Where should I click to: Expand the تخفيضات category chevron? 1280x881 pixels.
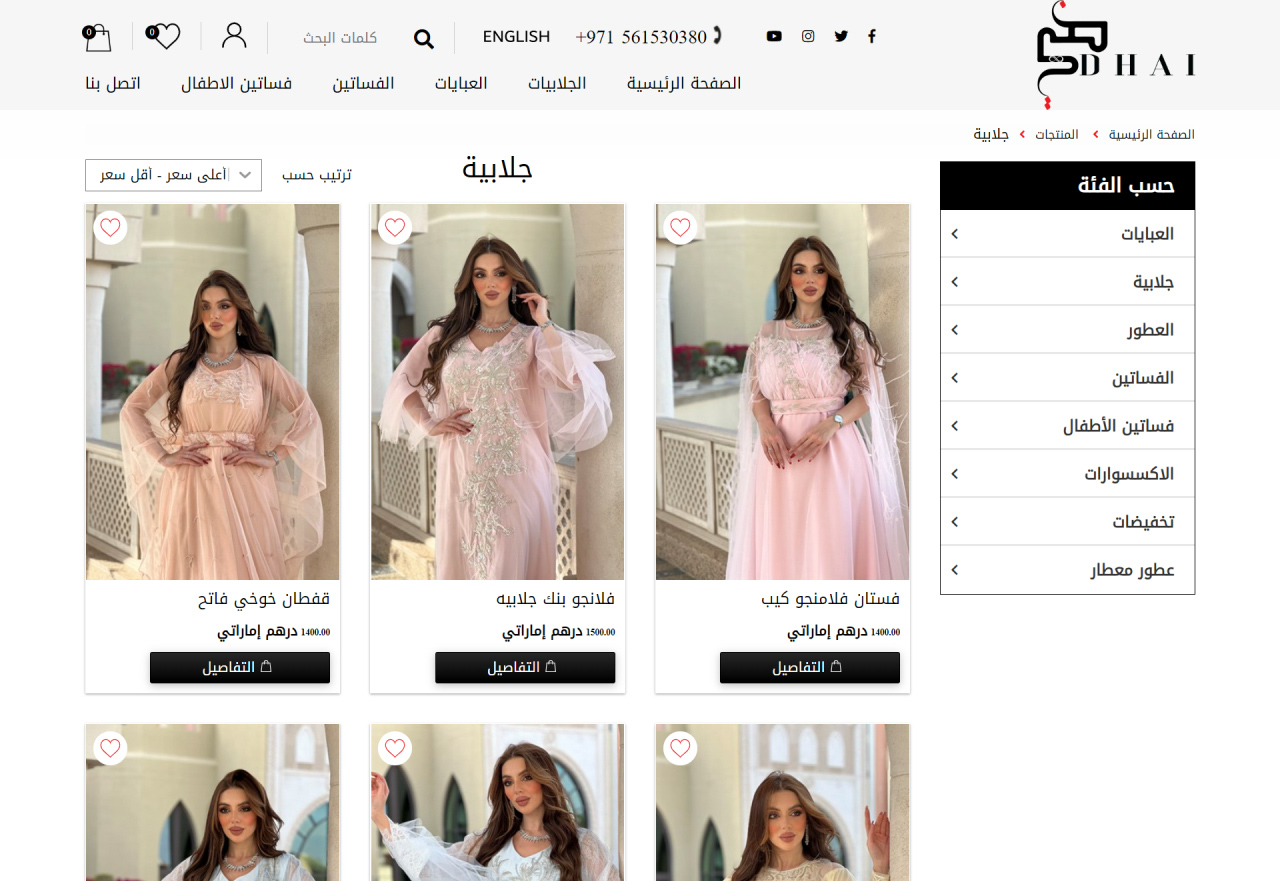pos(954,522)
